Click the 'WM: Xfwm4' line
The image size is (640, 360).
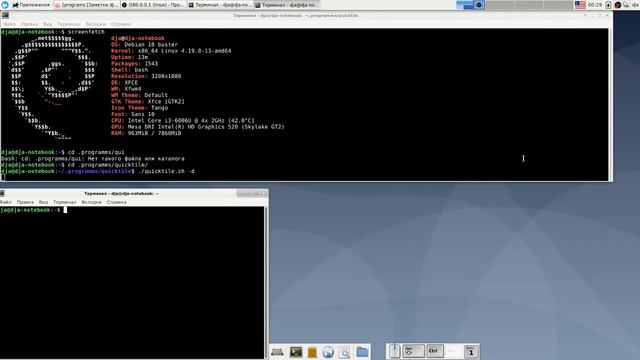coord(126,89)
